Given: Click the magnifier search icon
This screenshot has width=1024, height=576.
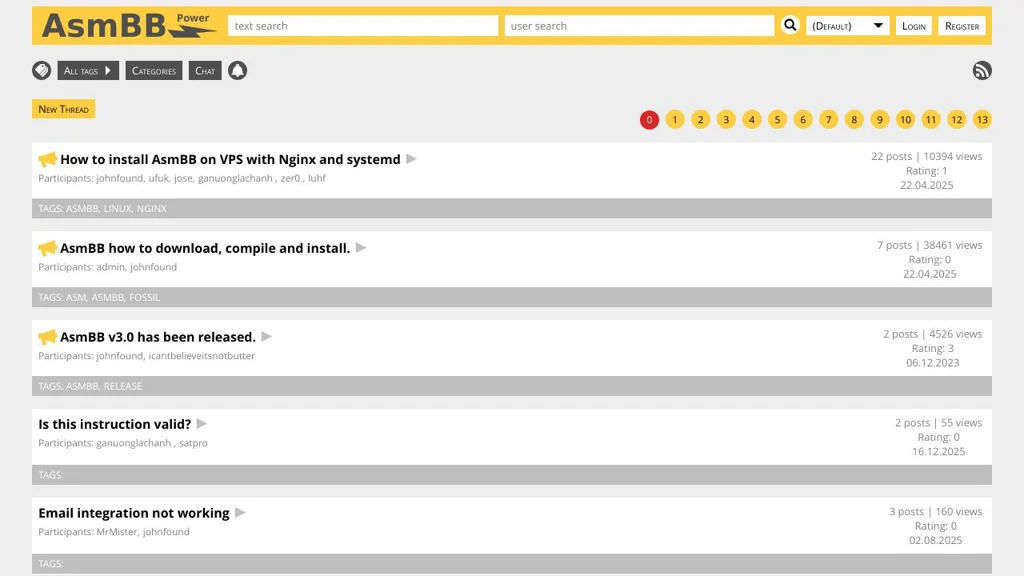Looking at the screenshot, I should (x=790, y=25).
